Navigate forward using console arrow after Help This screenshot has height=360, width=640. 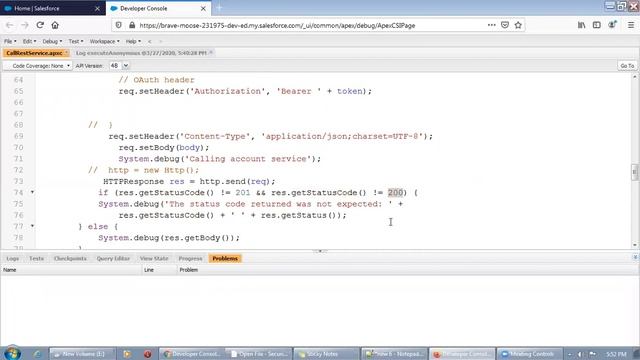point(160,41)
